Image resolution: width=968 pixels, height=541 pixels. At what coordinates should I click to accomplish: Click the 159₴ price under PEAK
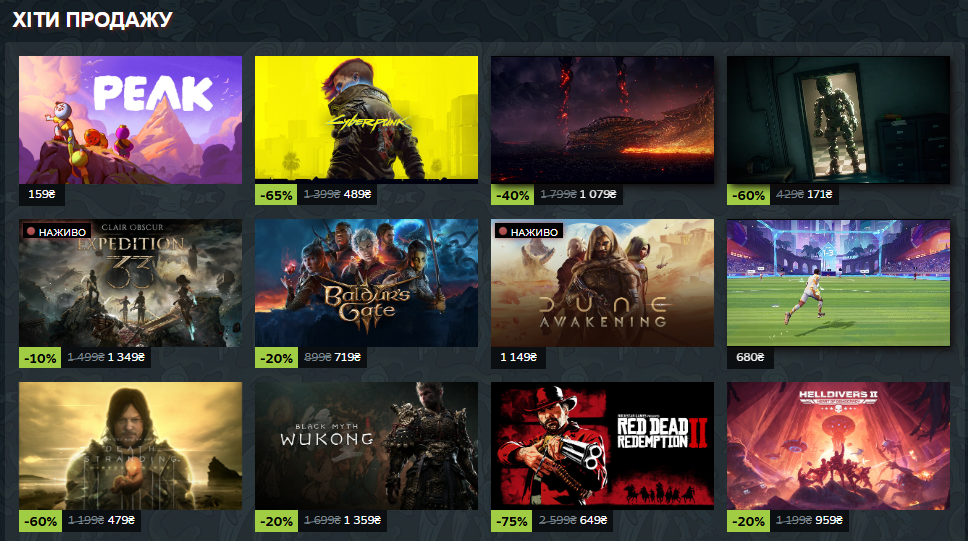(41, 194)
